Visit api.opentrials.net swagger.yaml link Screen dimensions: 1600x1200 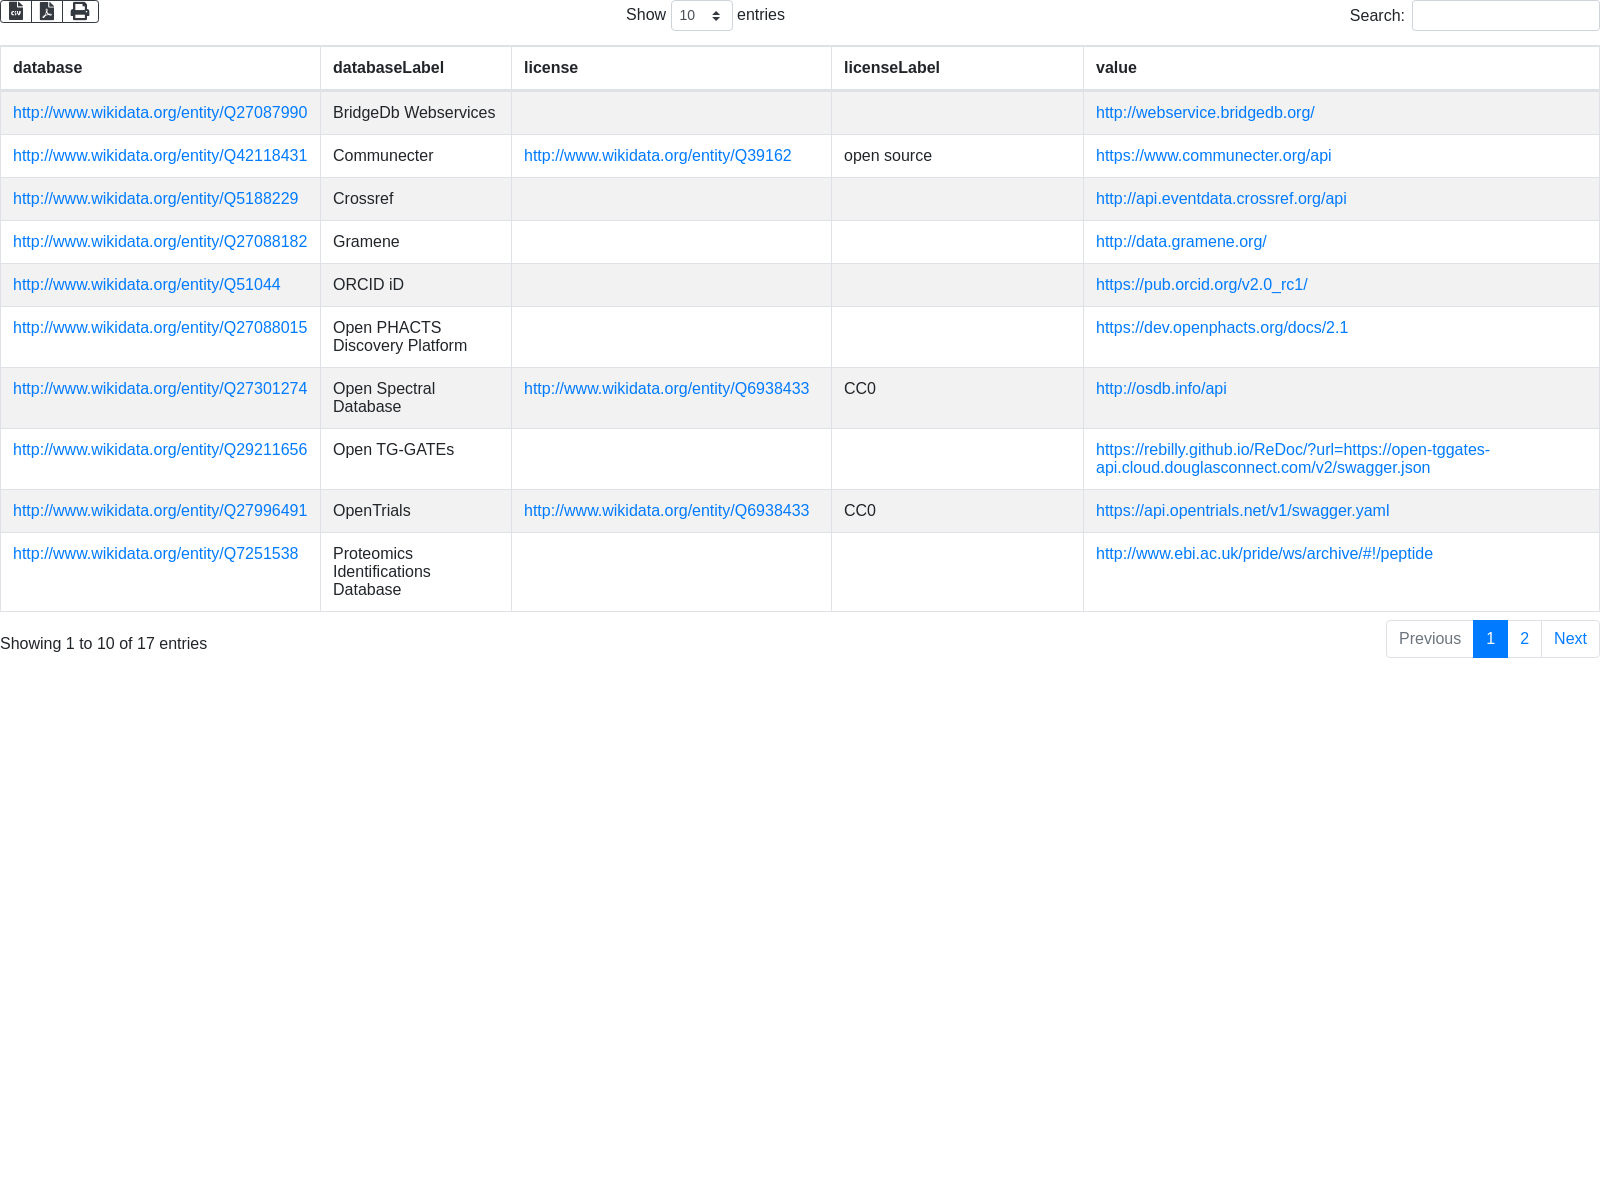pos(1242,511)
